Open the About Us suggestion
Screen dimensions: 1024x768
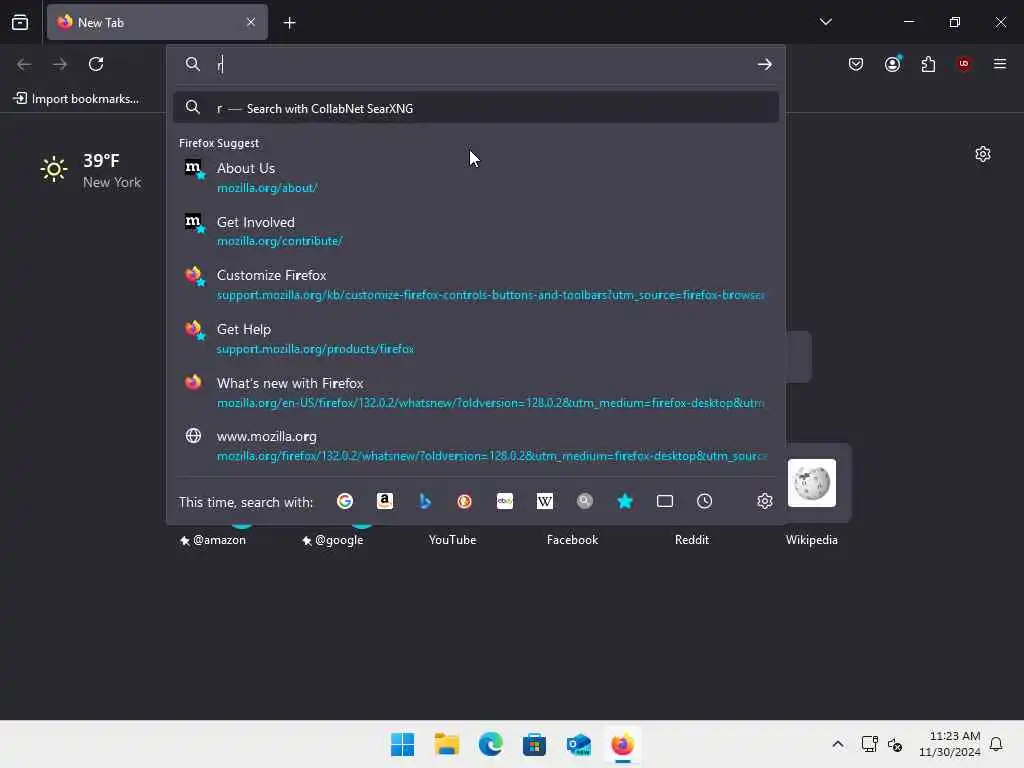tap(475, 177)
